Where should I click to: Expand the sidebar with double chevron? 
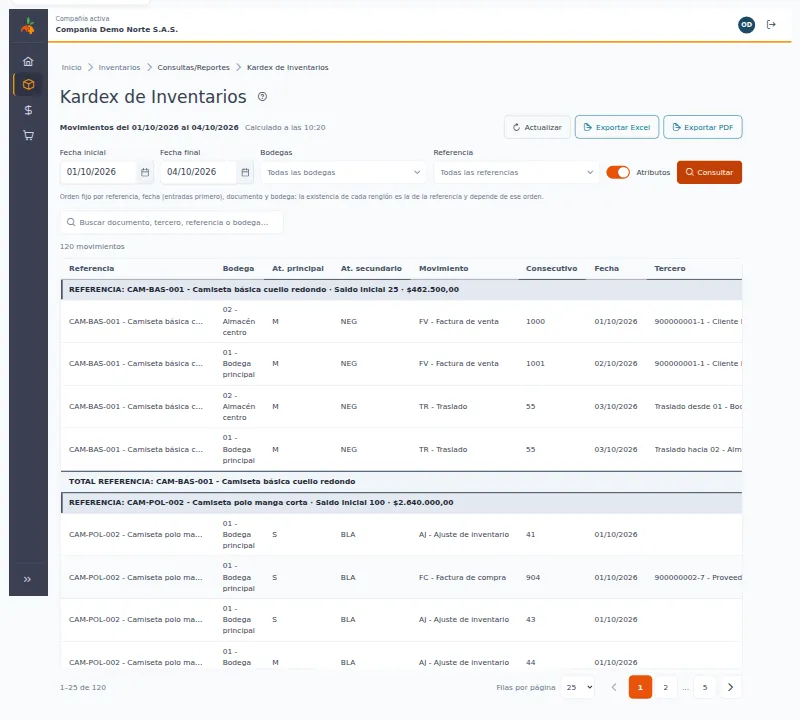[x=28, y=579]
